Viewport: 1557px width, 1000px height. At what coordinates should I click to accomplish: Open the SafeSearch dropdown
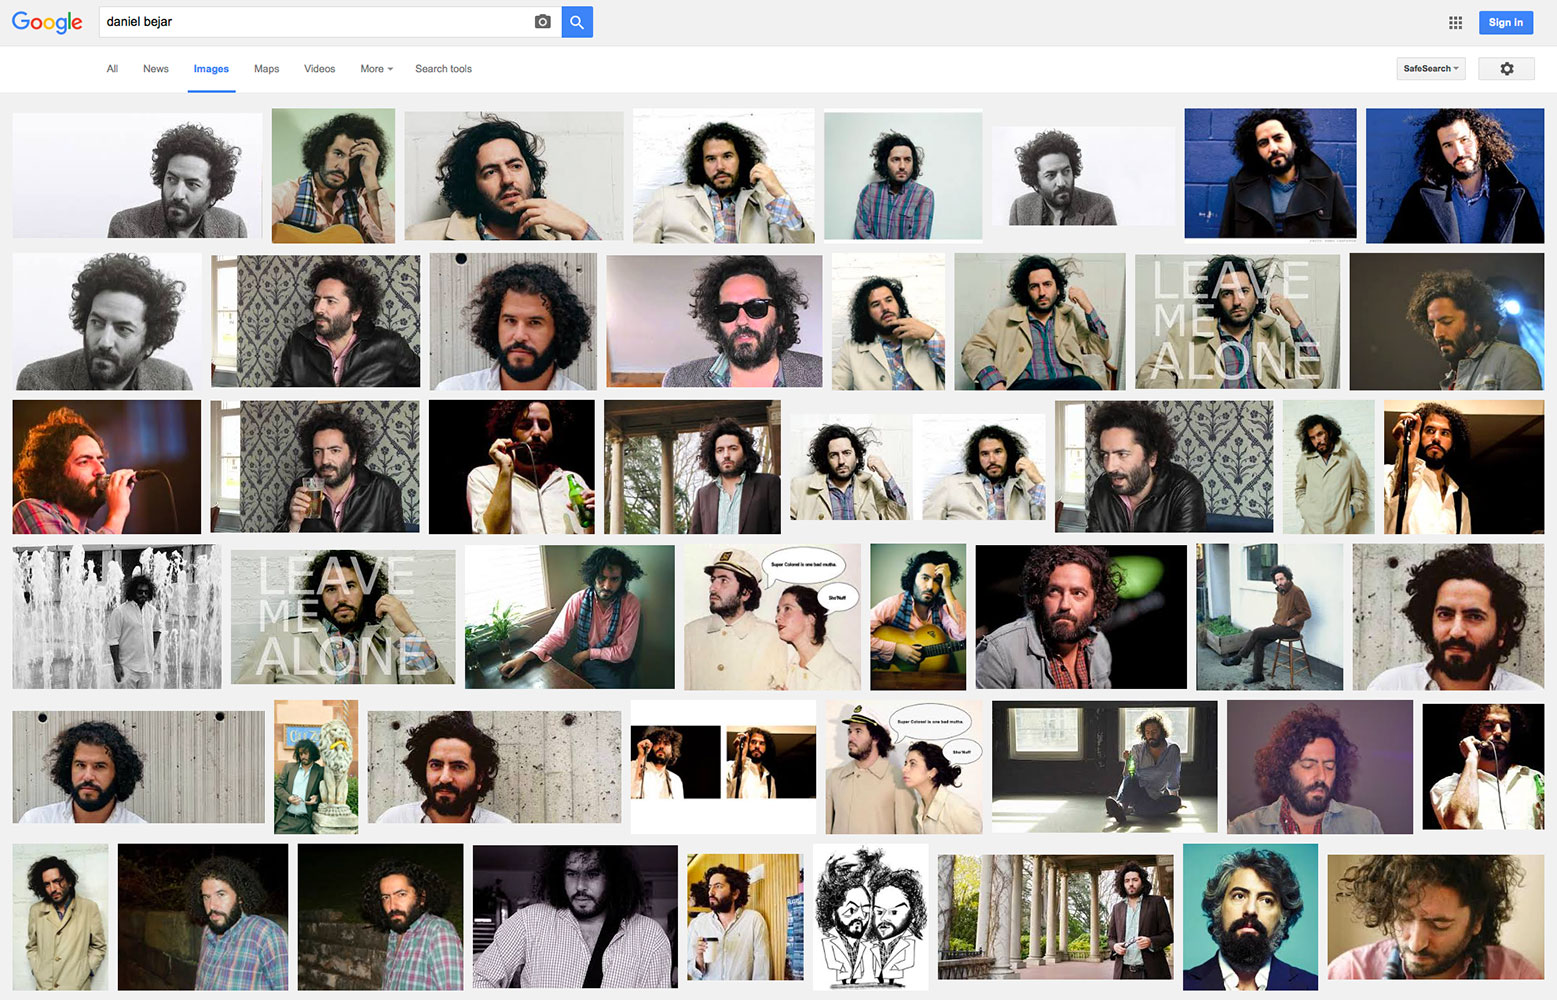[1431, 69]
